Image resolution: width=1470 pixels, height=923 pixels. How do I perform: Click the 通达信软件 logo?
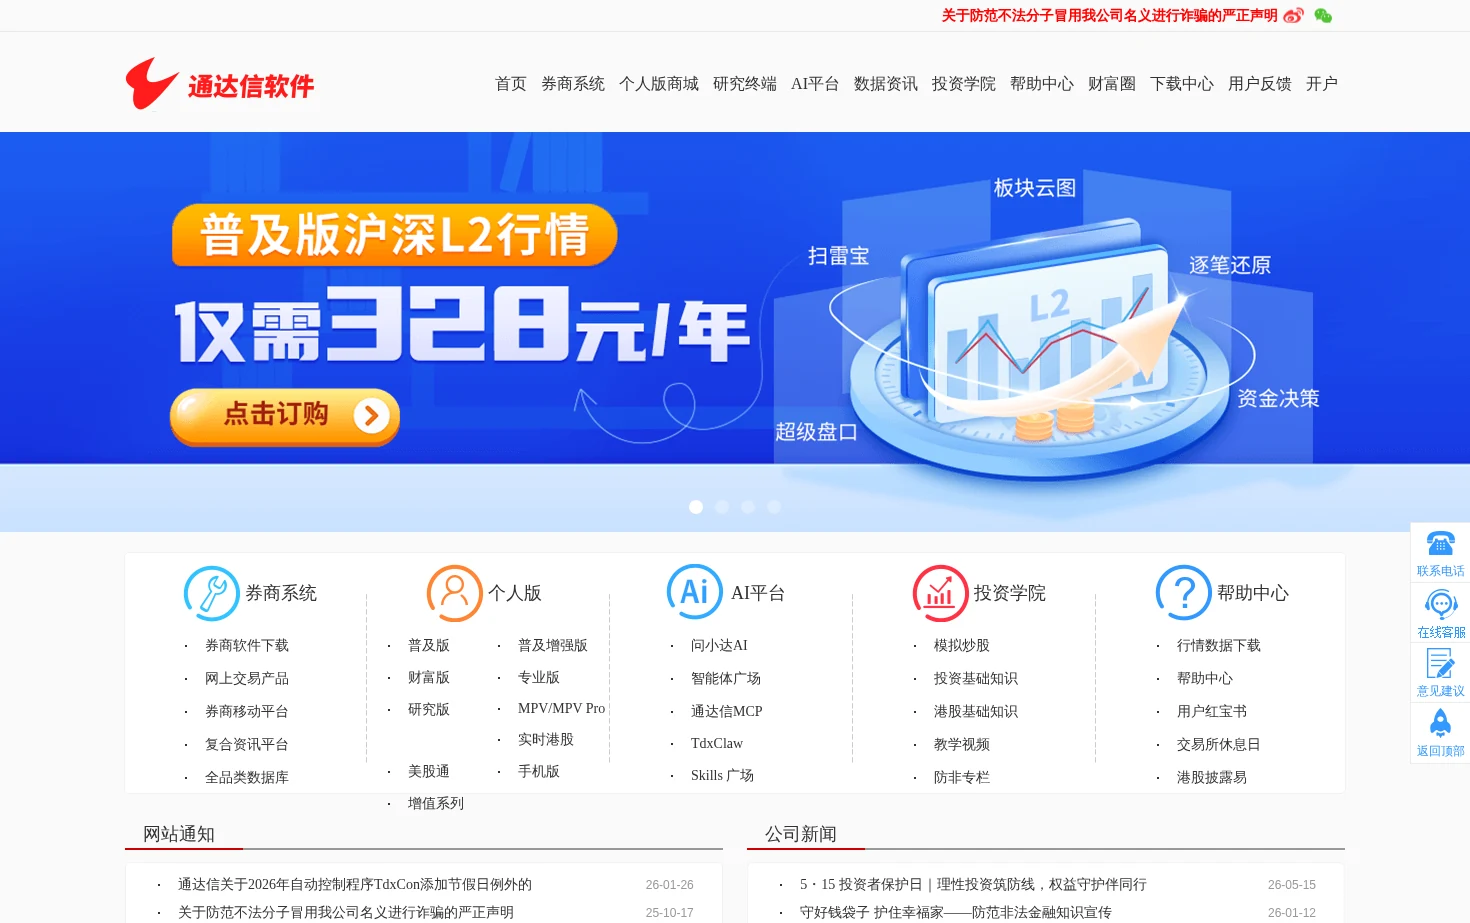[x=220, y=84]
